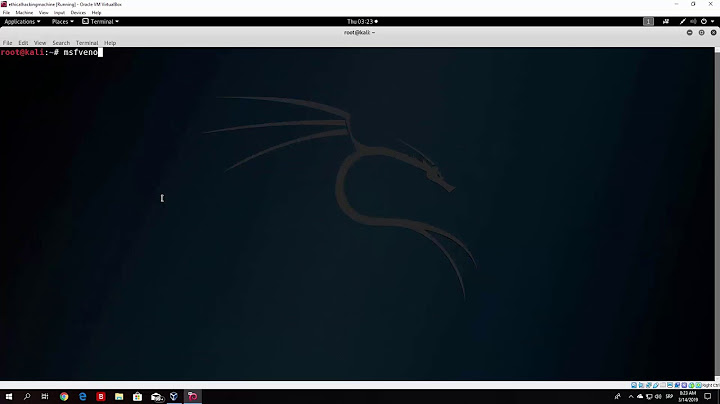Click the Windows network tray icon

click(649, 397)
